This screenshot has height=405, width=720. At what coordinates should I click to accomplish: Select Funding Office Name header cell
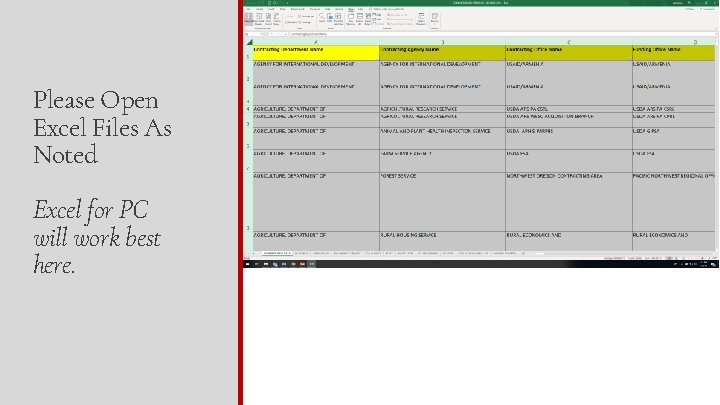(674, 53)
